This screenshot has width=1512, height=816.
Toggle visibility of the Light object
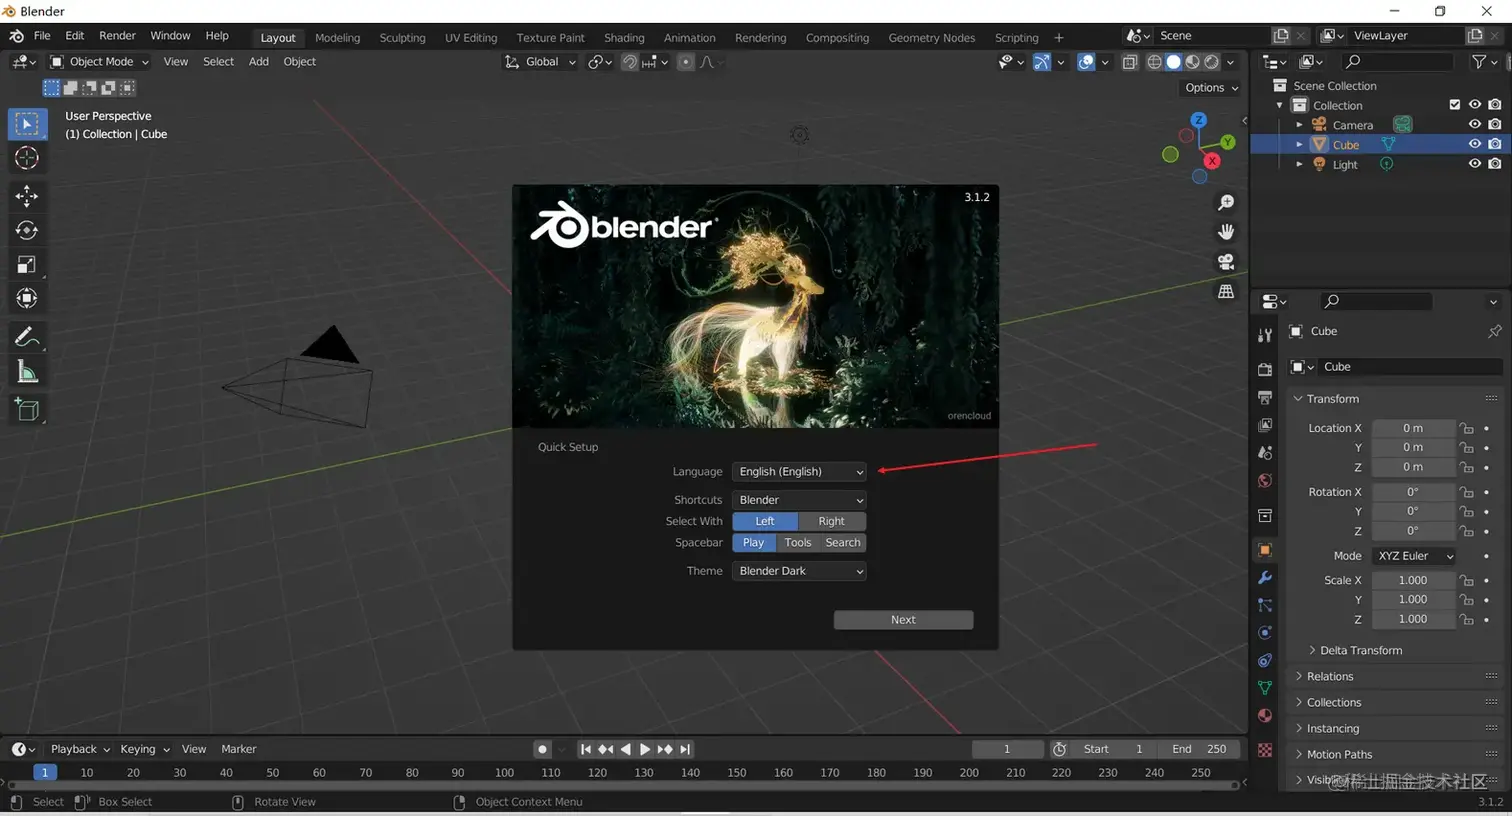(1474, 164)
